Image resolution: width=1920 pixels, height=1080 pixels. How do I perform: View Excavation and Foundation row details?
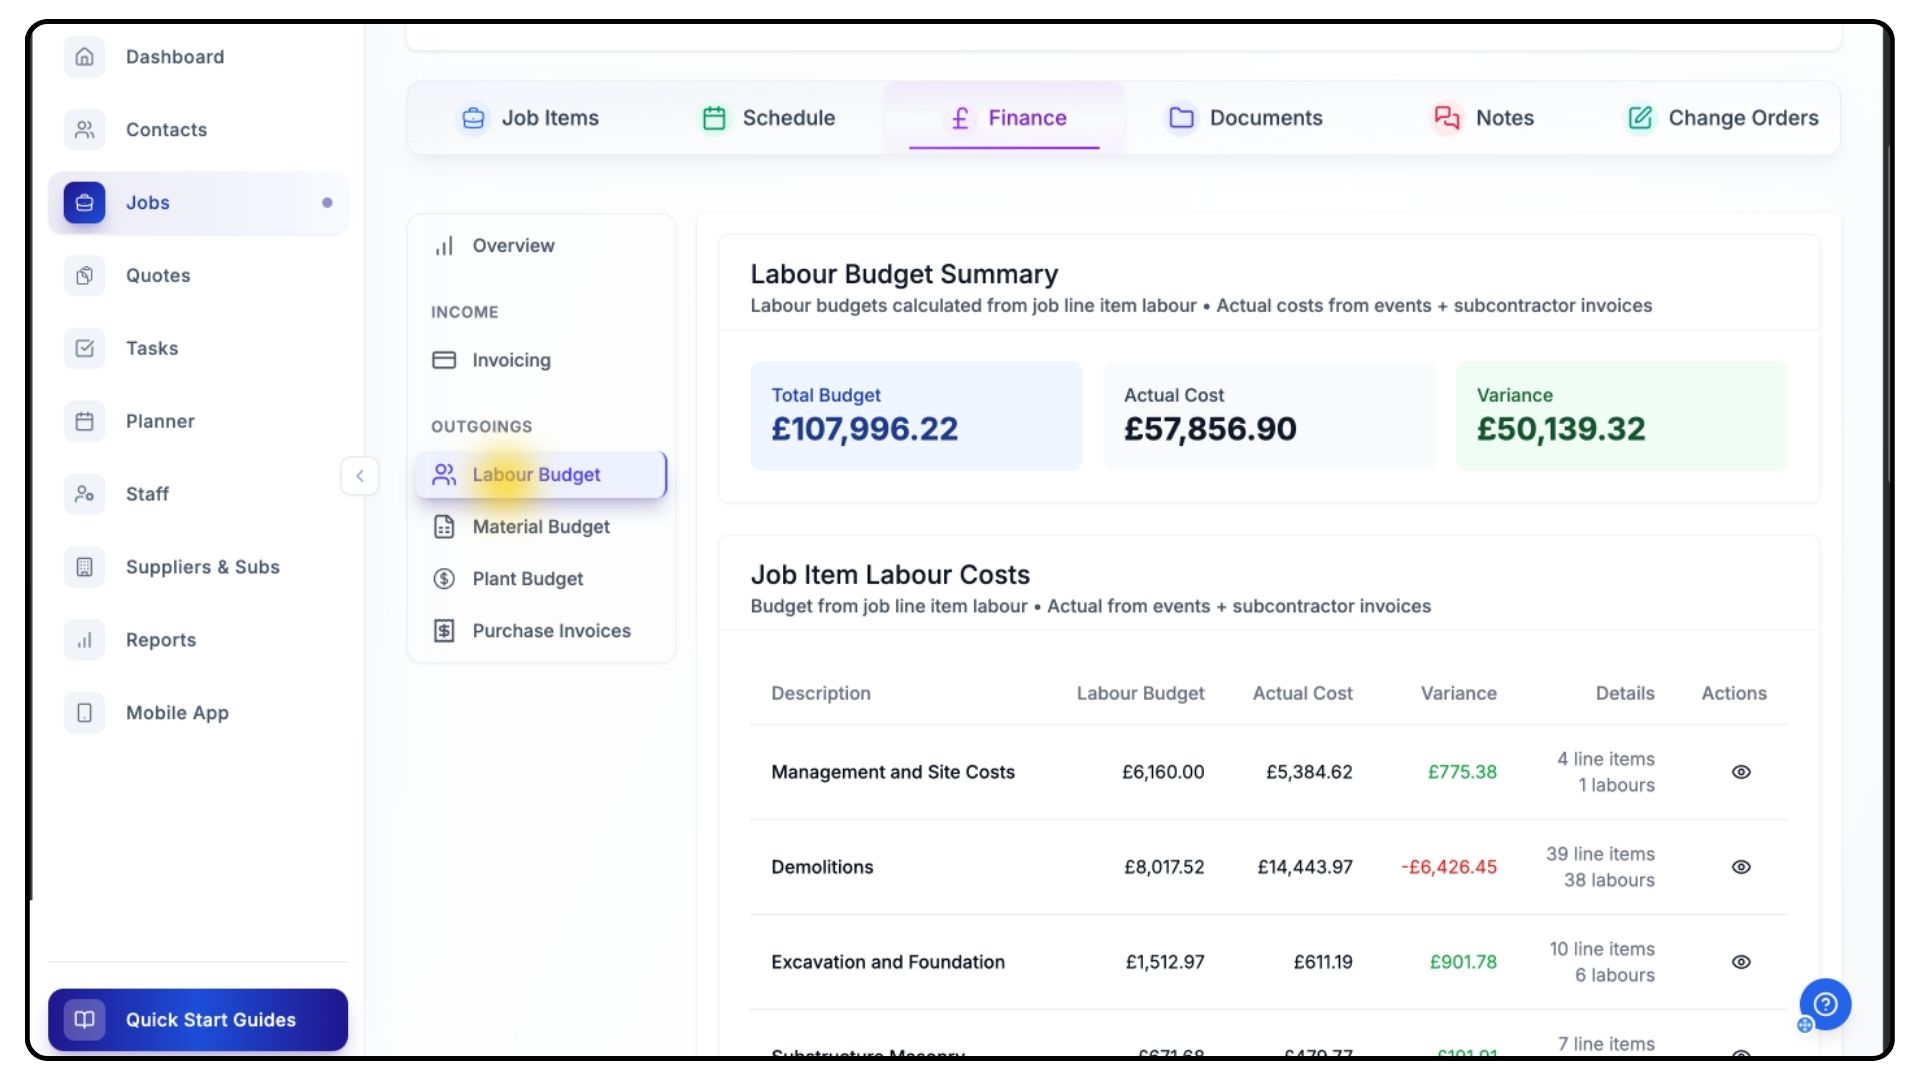coord(1741,962)
